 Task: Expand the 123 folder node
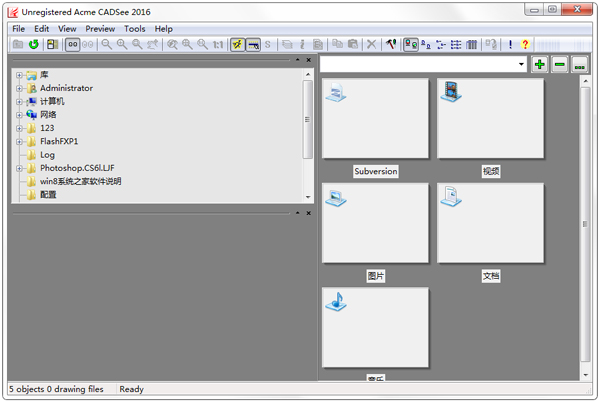click(19, 128)
